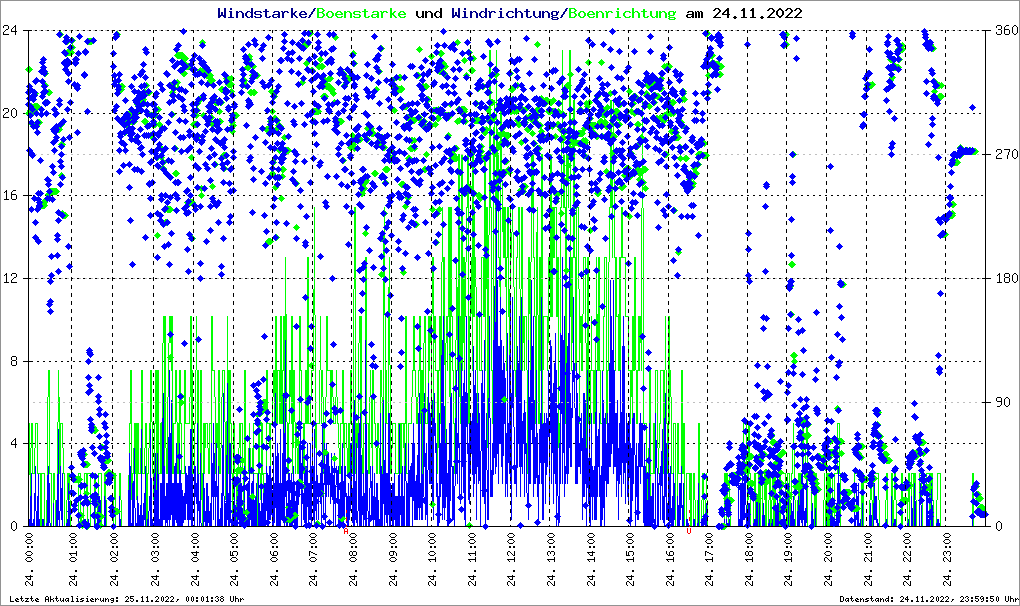Click the 8 value on wind speed axis
1020x606 pixels.
(x=14, y=361)
